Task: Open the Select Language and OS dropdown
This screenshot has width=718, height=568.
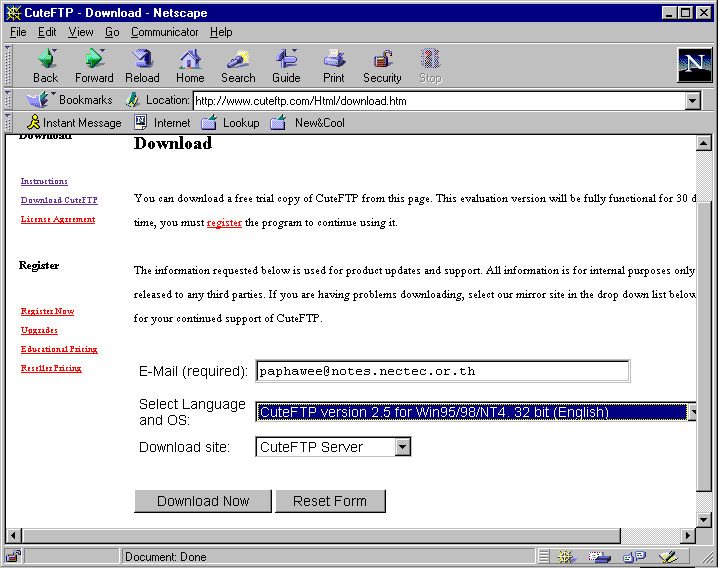Action: pyautogui.click(x=693, y=412)
